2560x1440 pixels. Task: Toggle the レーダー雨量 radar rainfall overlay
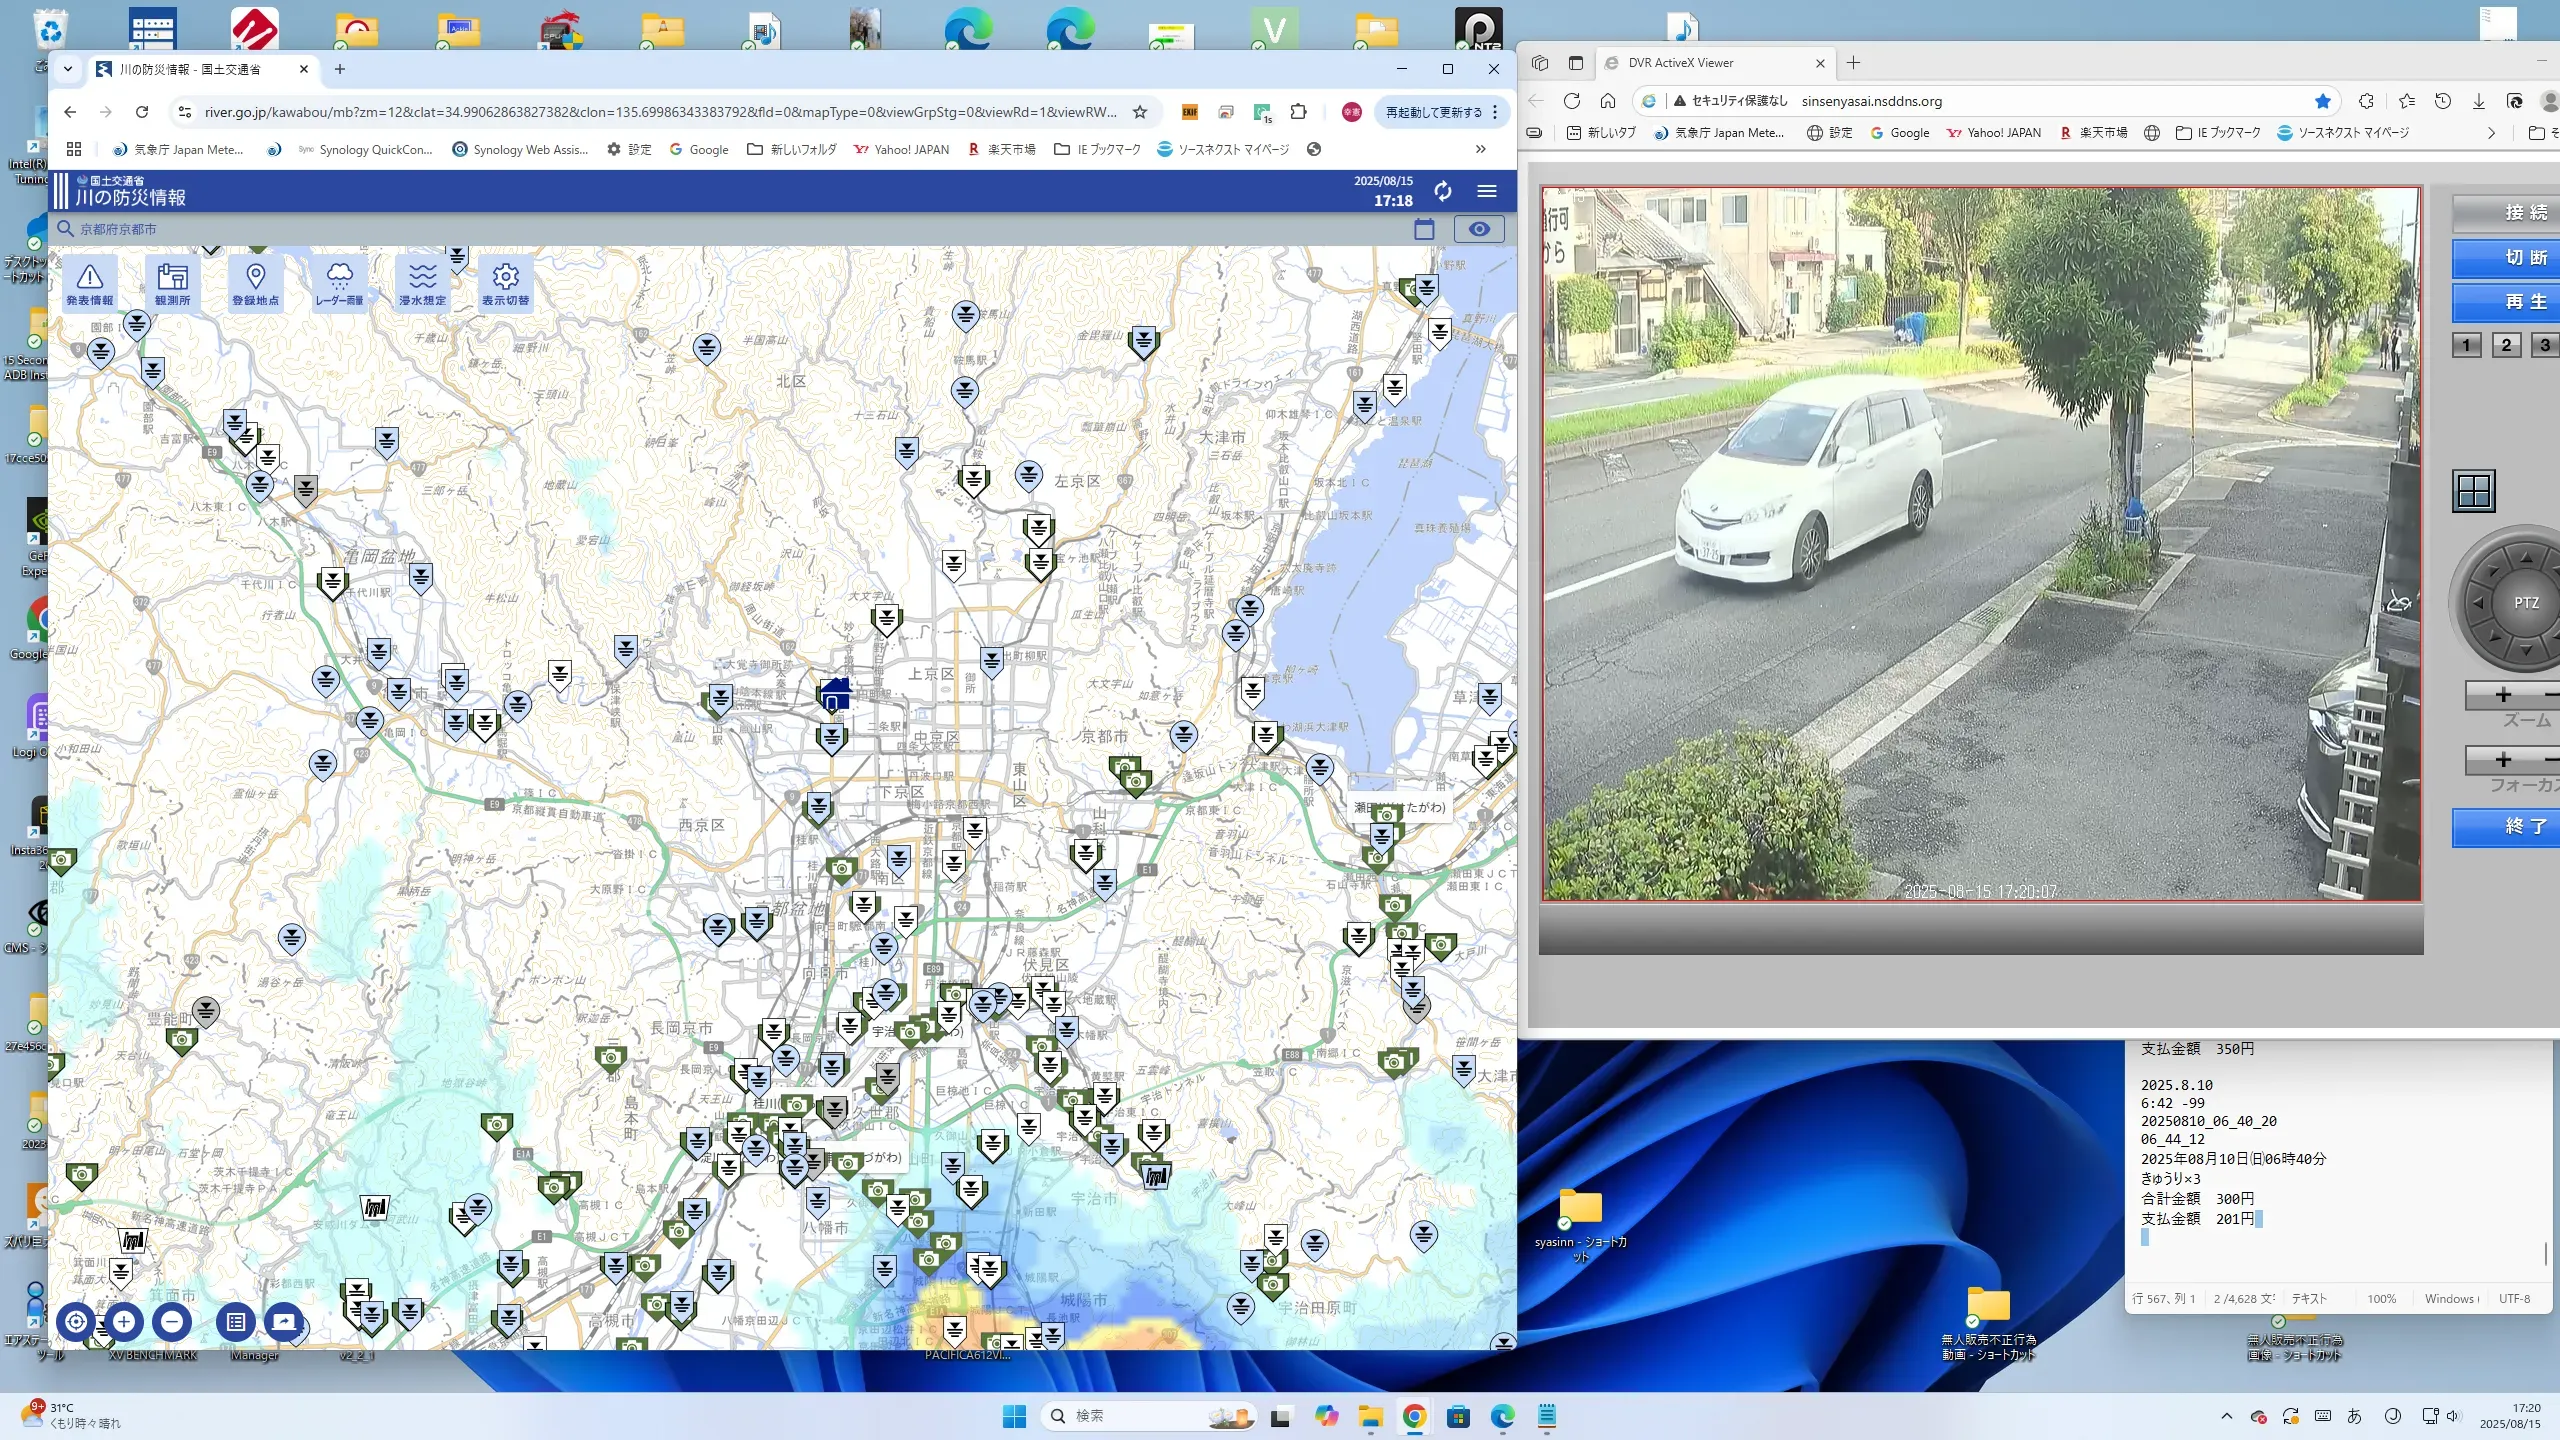coord(339,283)
